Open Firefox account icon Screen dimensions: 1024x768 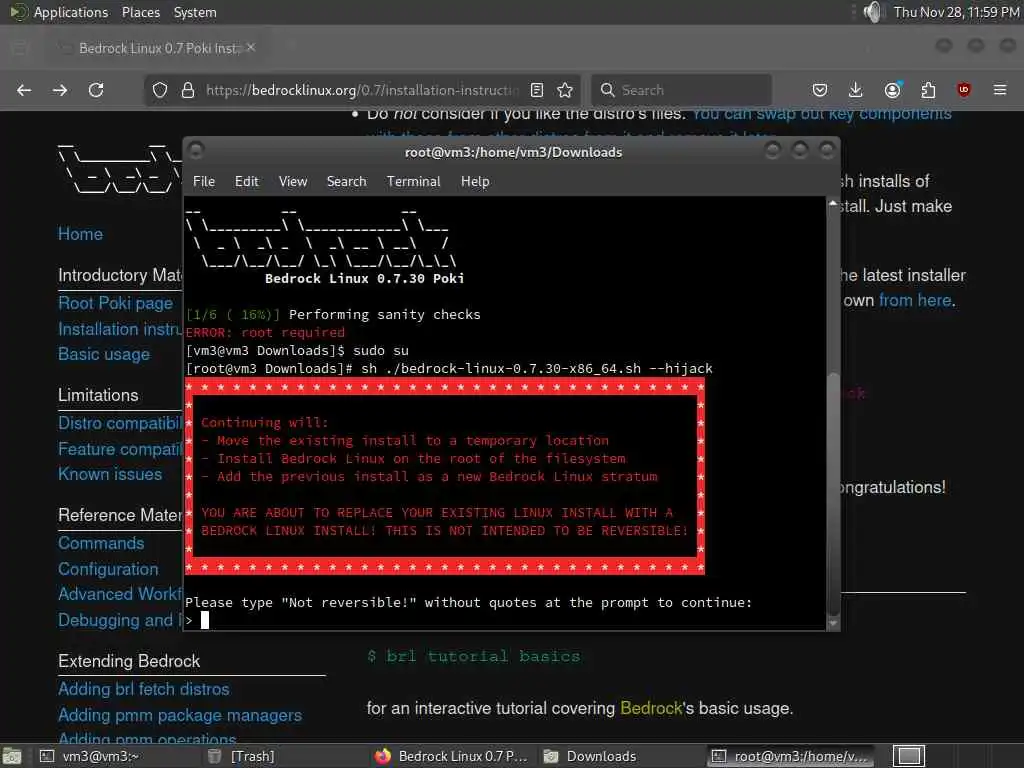click(893, 90)
